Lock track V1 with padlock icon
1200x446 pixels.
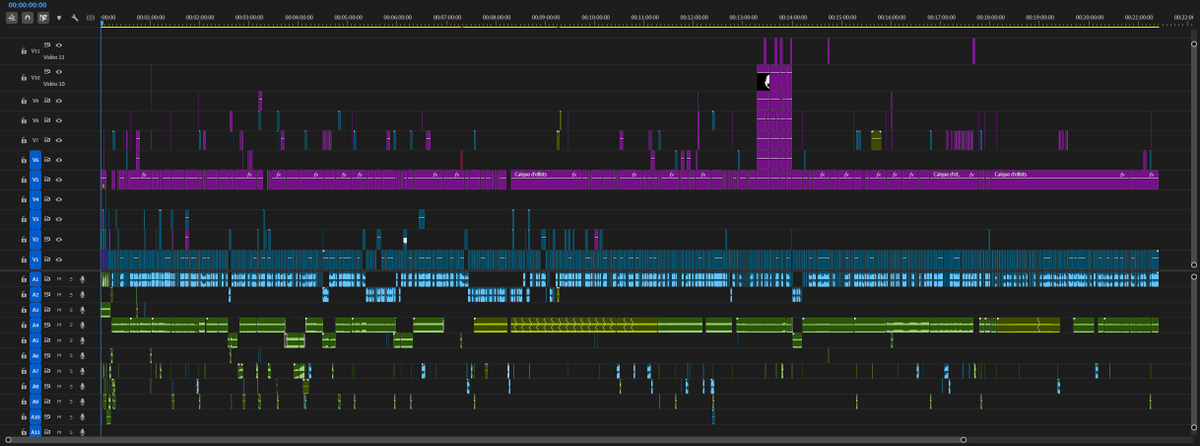click(23, 260)
